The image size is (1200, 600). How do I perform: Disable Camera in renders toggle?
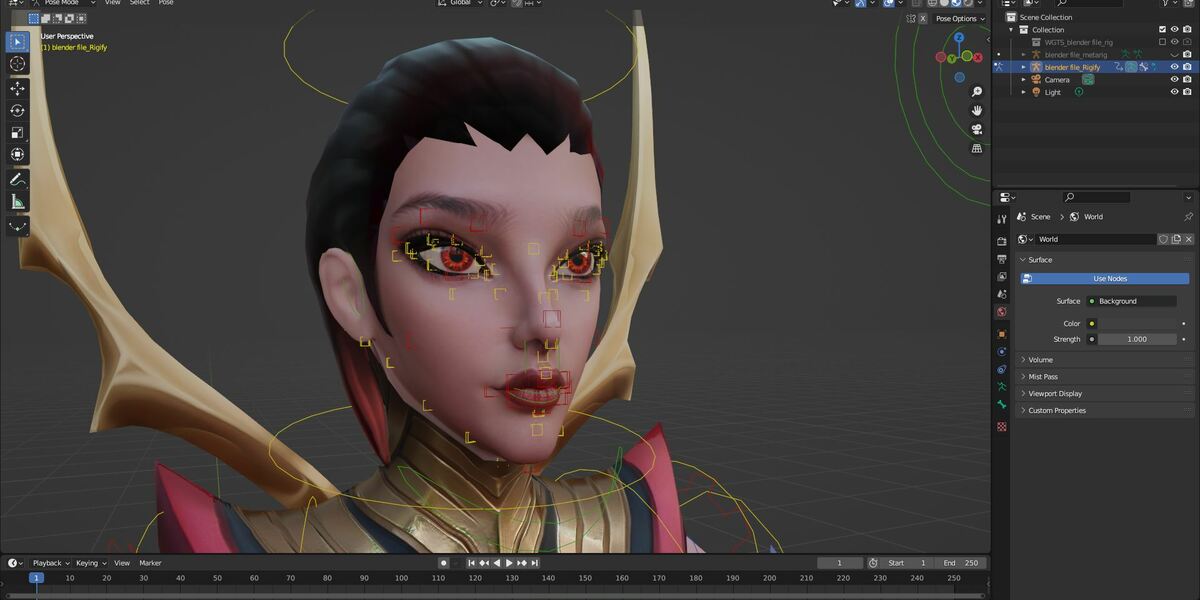pos(1188,79)
